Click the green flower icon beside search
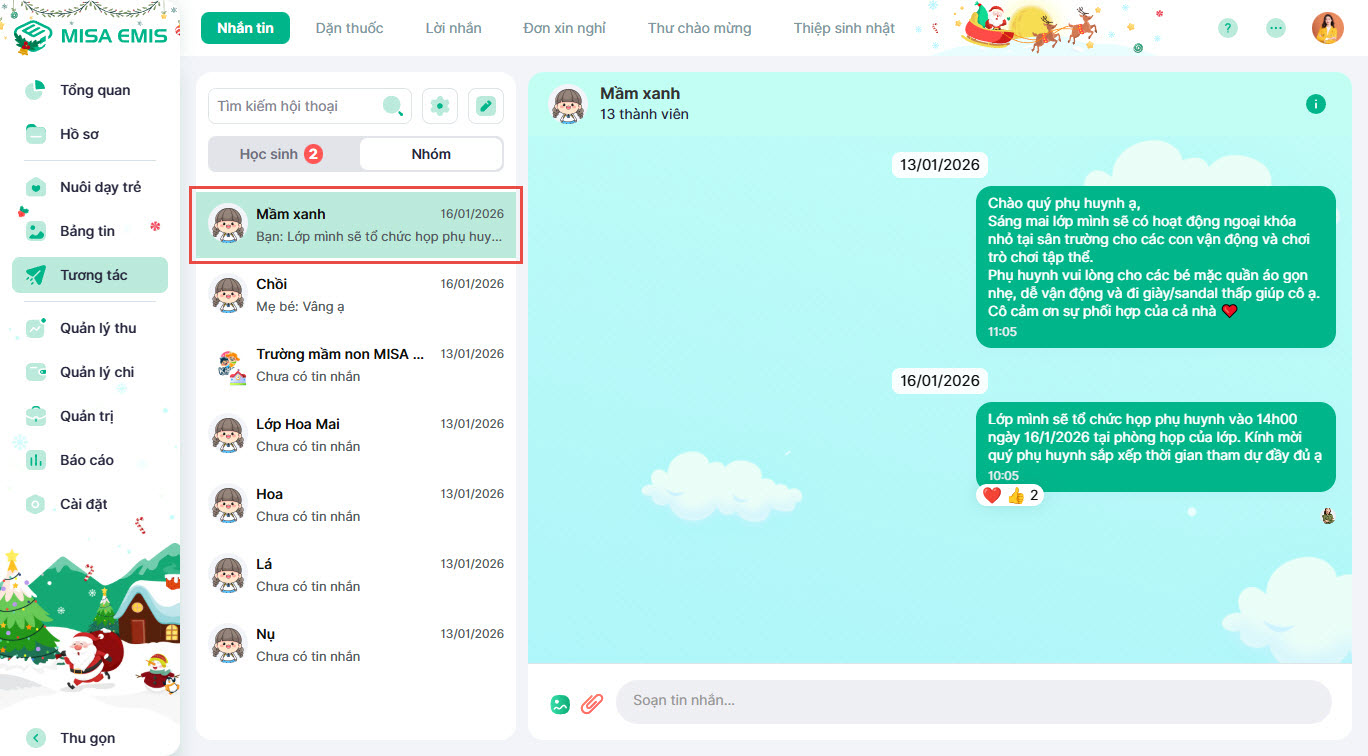The image size is (1368, 756). point(440,106)
